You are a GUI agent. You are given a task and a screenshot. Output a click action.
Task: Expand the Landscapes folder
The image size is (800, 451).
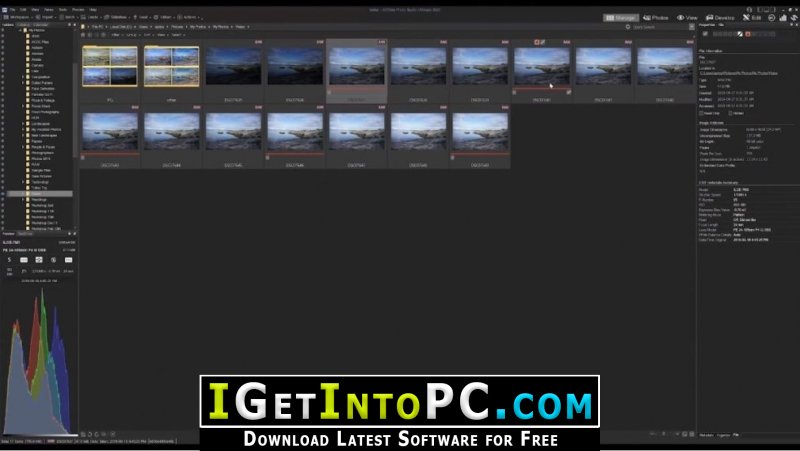click(23, 123)
